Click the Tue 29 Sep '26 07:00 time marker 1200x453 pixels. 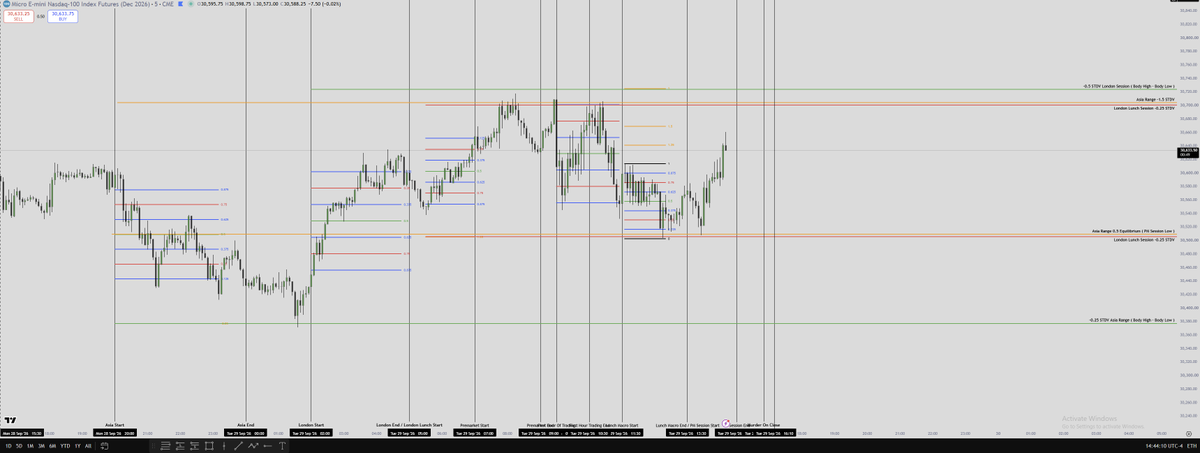click(474, 434)
